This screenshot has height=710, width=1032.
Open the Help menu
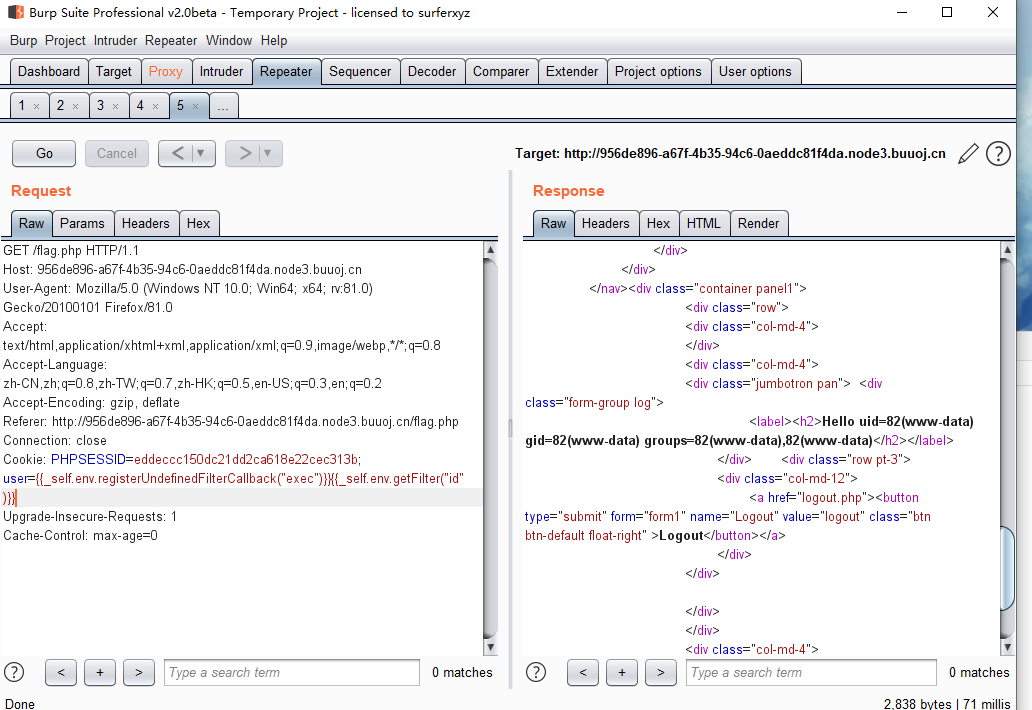[x=274, y=41]
